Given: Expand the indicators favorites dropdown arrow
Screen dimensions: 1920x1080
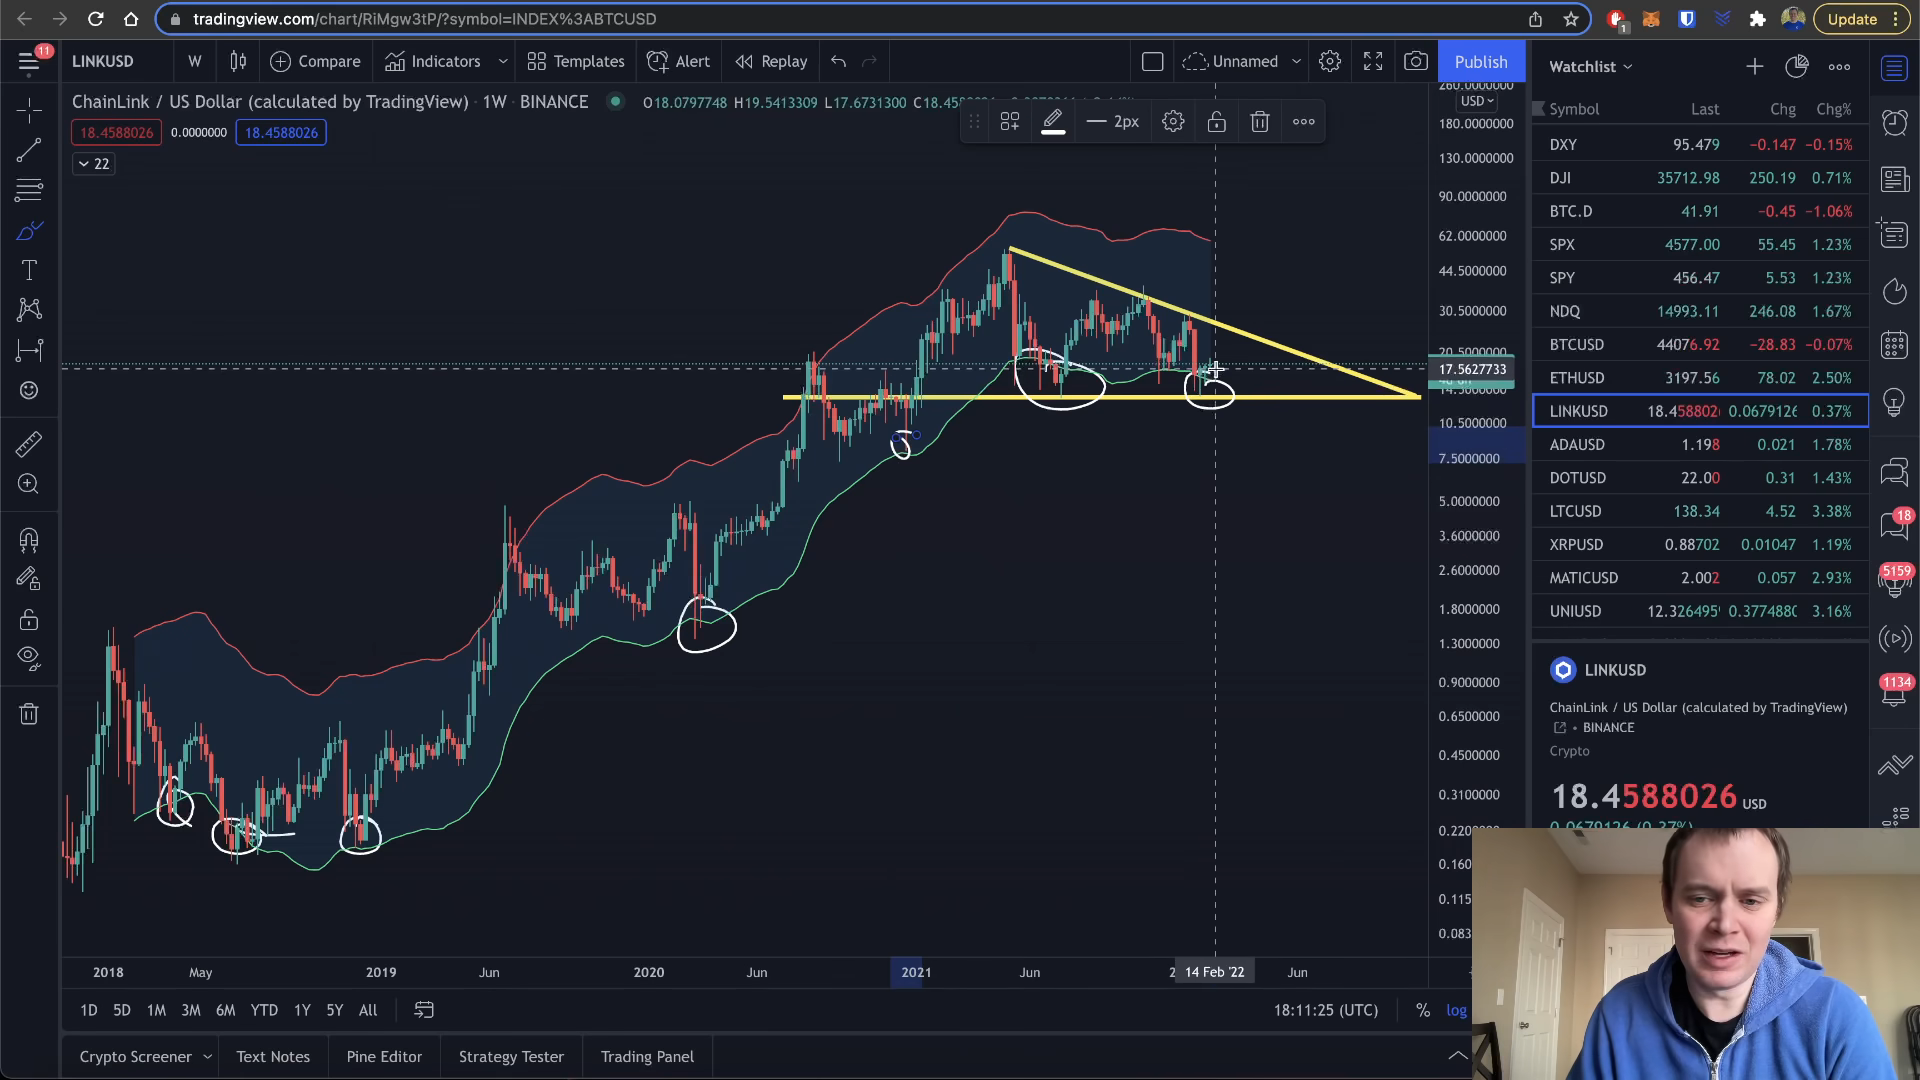Looking at the screenshot, I should click(503, 62).
